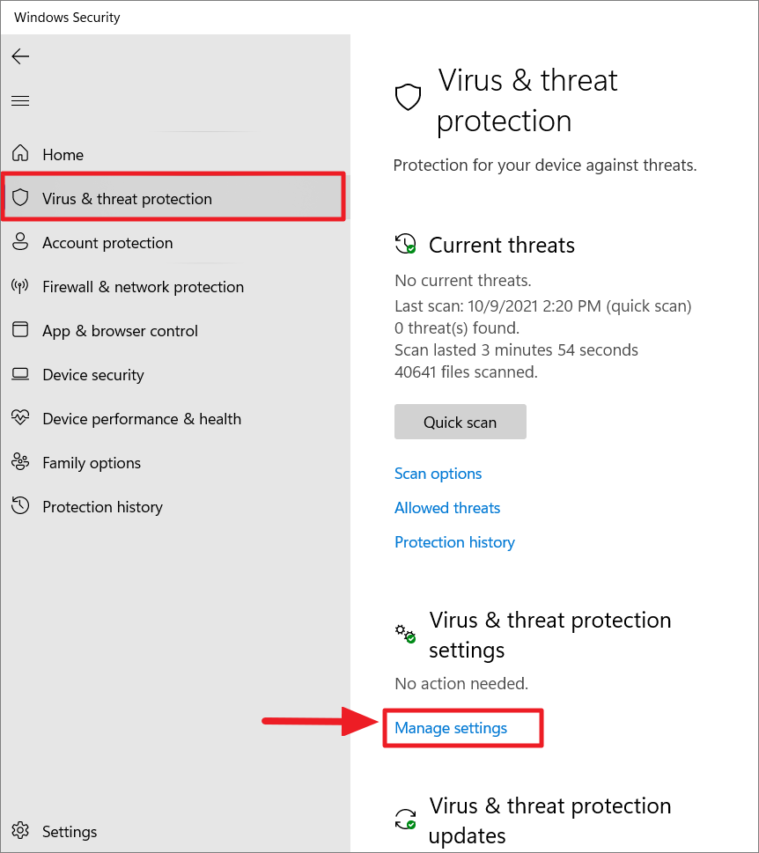This screenshot has width=759, height=853.
Task: Select the Home icon in the sidebar
Action: 21,154
